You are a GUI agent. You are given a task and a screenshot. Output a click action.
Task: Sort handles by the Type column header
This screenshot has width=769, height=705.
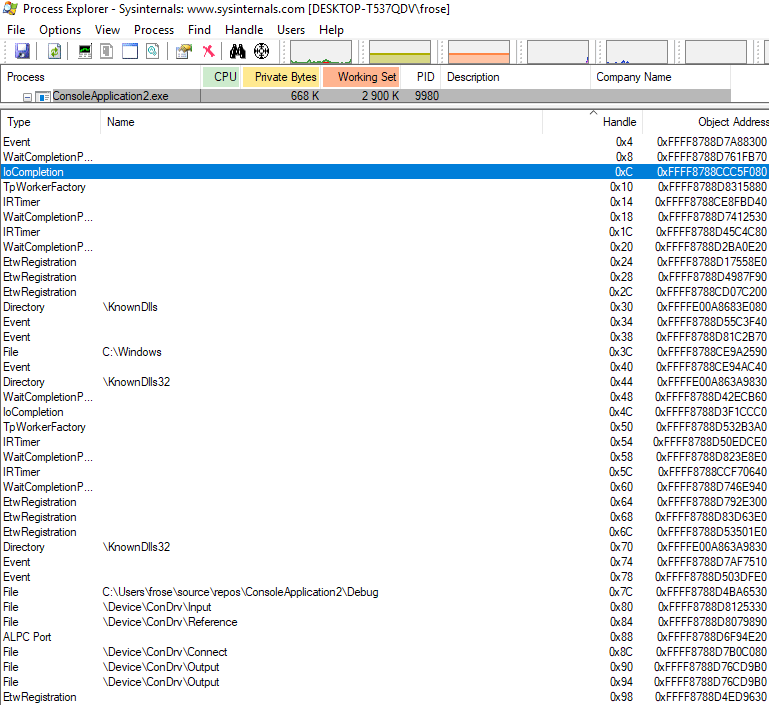(x=51, y=122)
